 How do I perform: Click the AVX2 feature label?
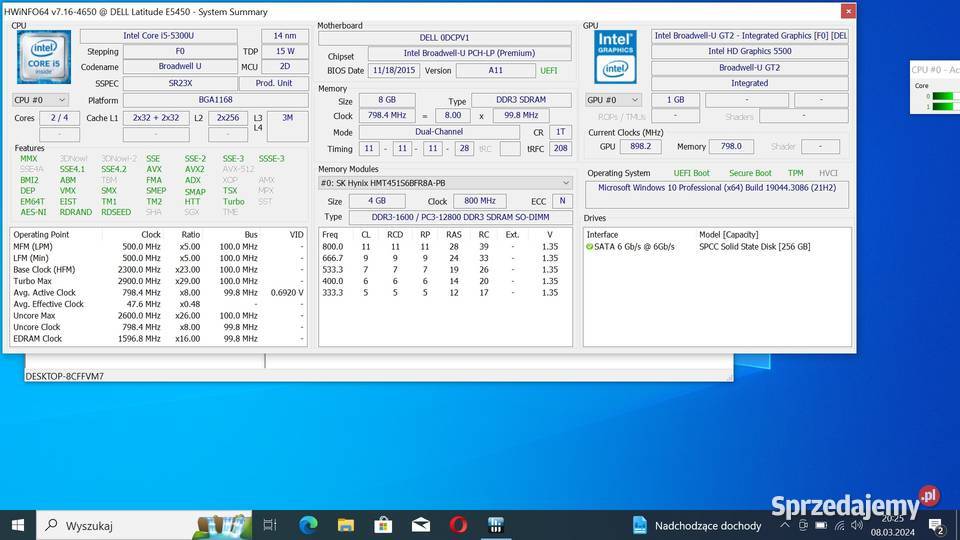[x=195, y=169]
